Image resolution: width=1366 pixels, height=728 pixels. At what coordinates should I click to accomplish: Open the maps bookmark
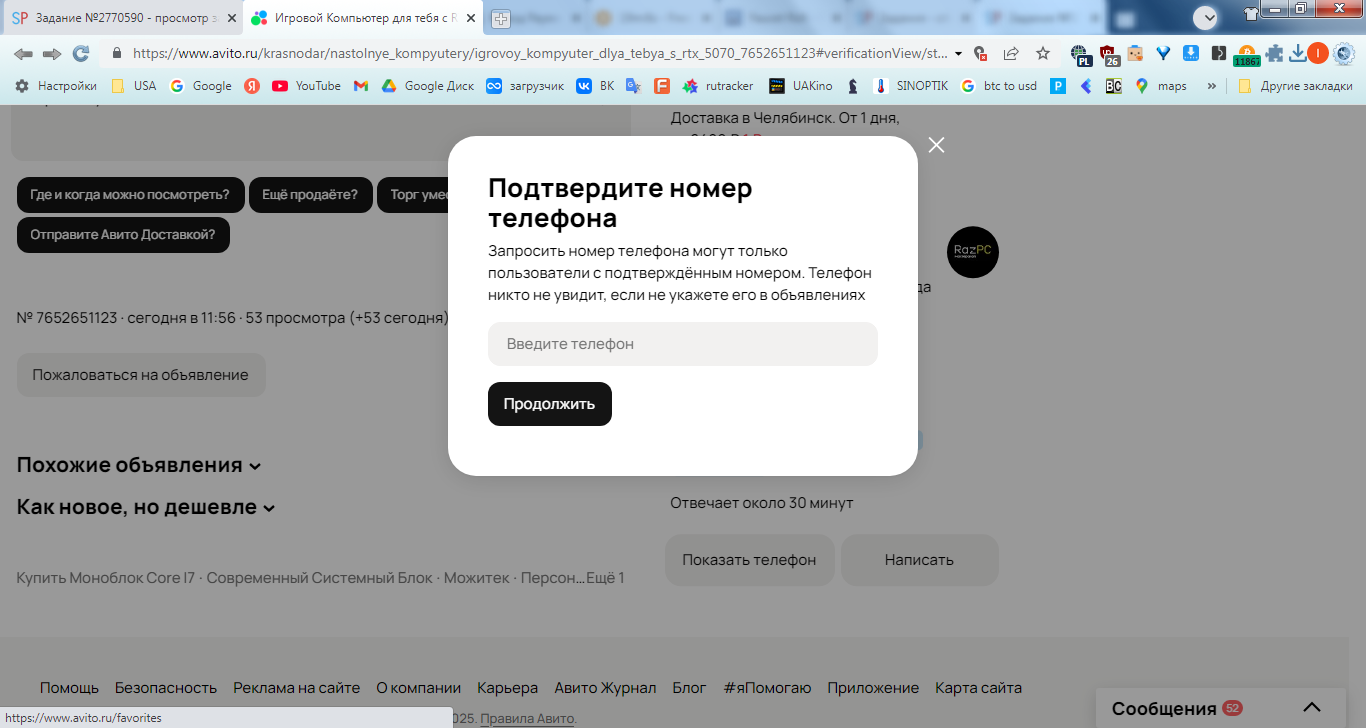click(x=1161, y=86)
